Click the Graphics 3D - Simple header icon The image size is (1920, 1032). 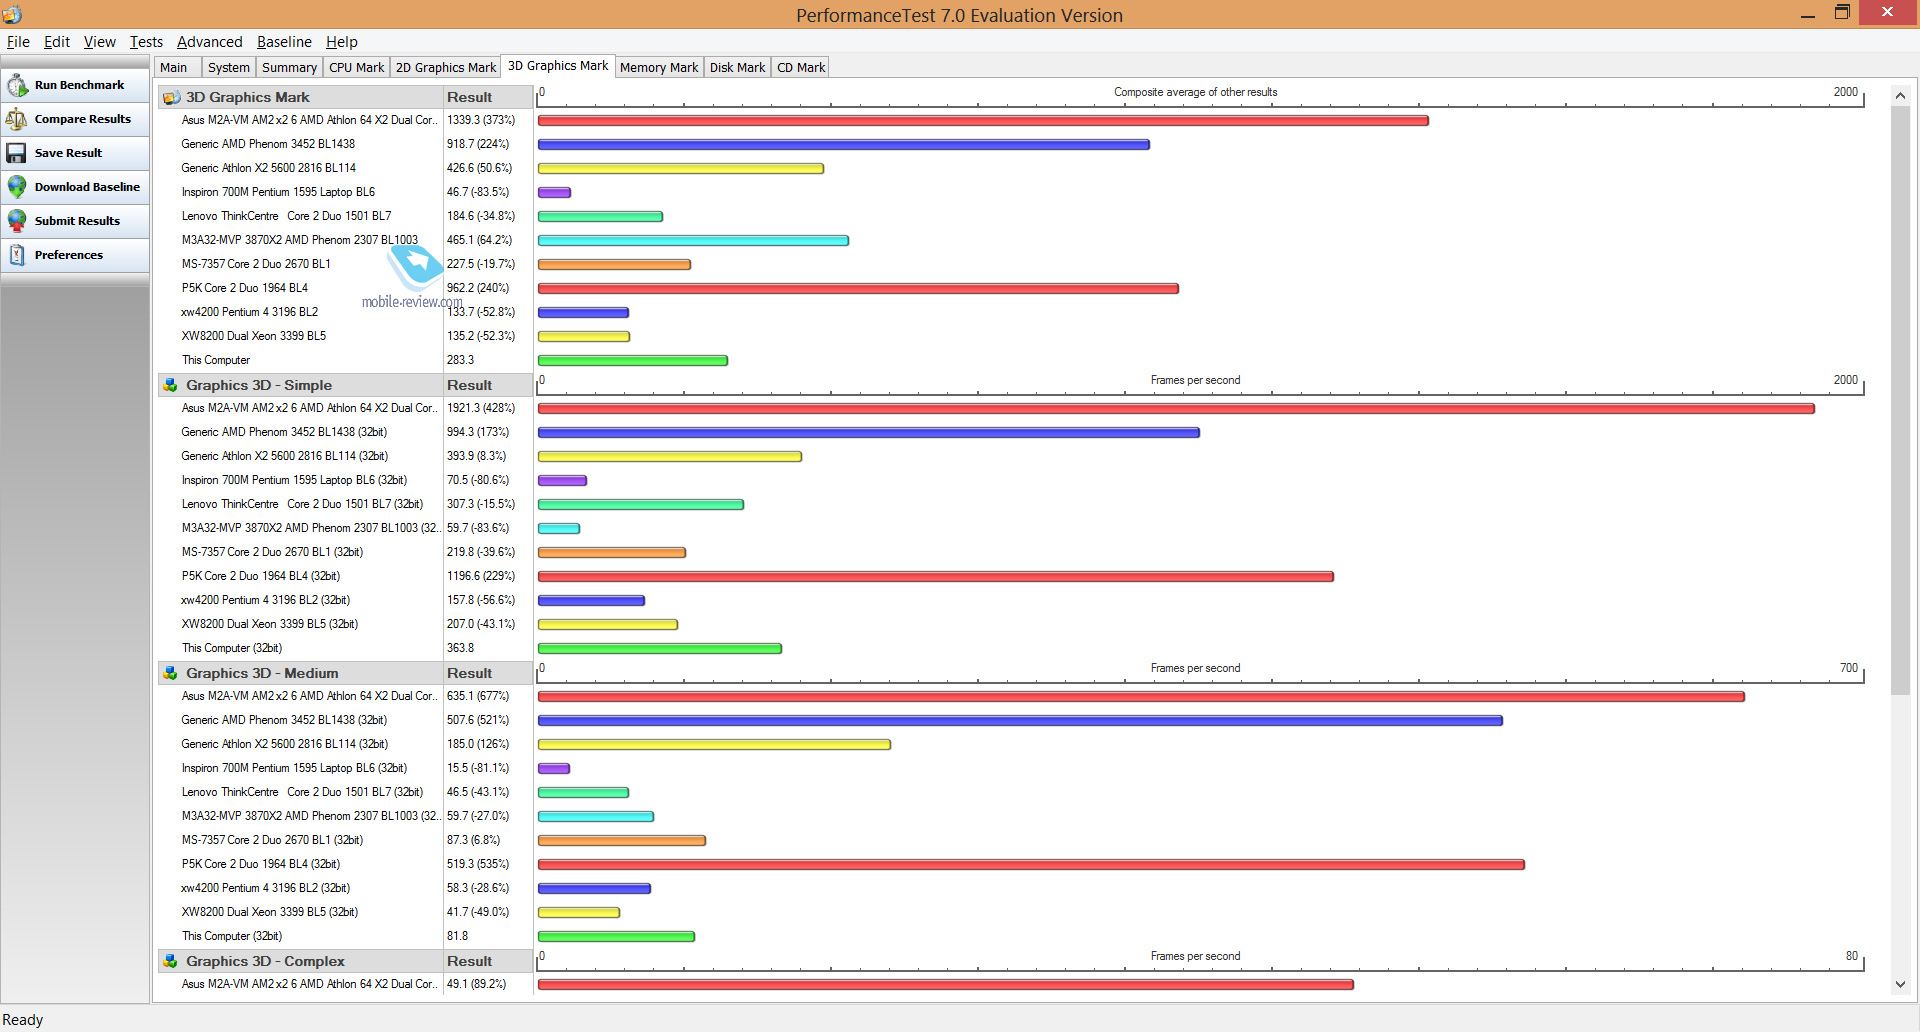click(x=171, y=385)
